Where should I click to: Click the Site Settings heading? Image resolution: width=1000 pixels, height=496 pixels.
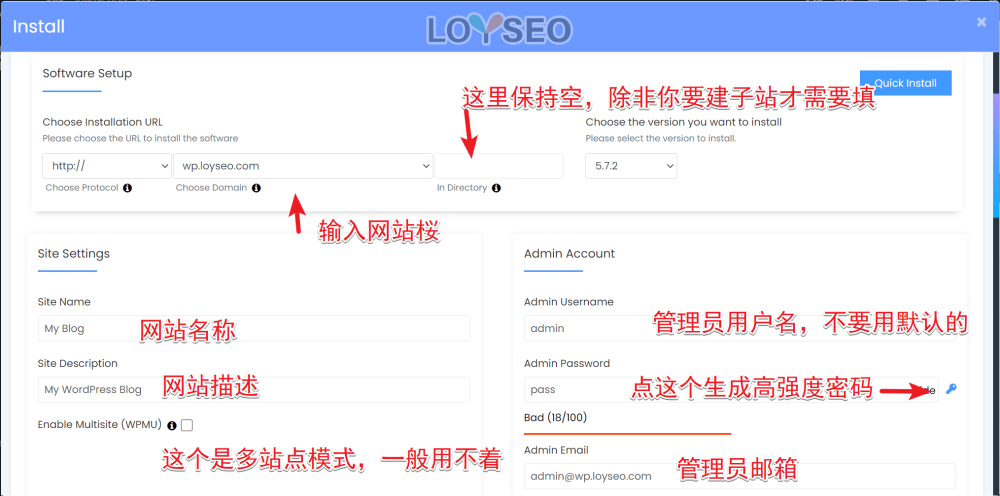point(74,254)
